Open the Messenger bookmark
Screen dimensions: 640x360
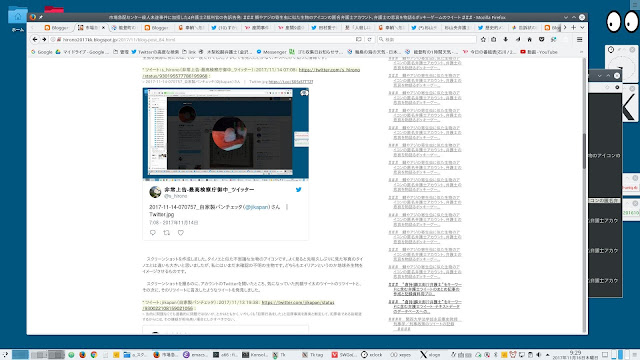[x=271, y=52]
